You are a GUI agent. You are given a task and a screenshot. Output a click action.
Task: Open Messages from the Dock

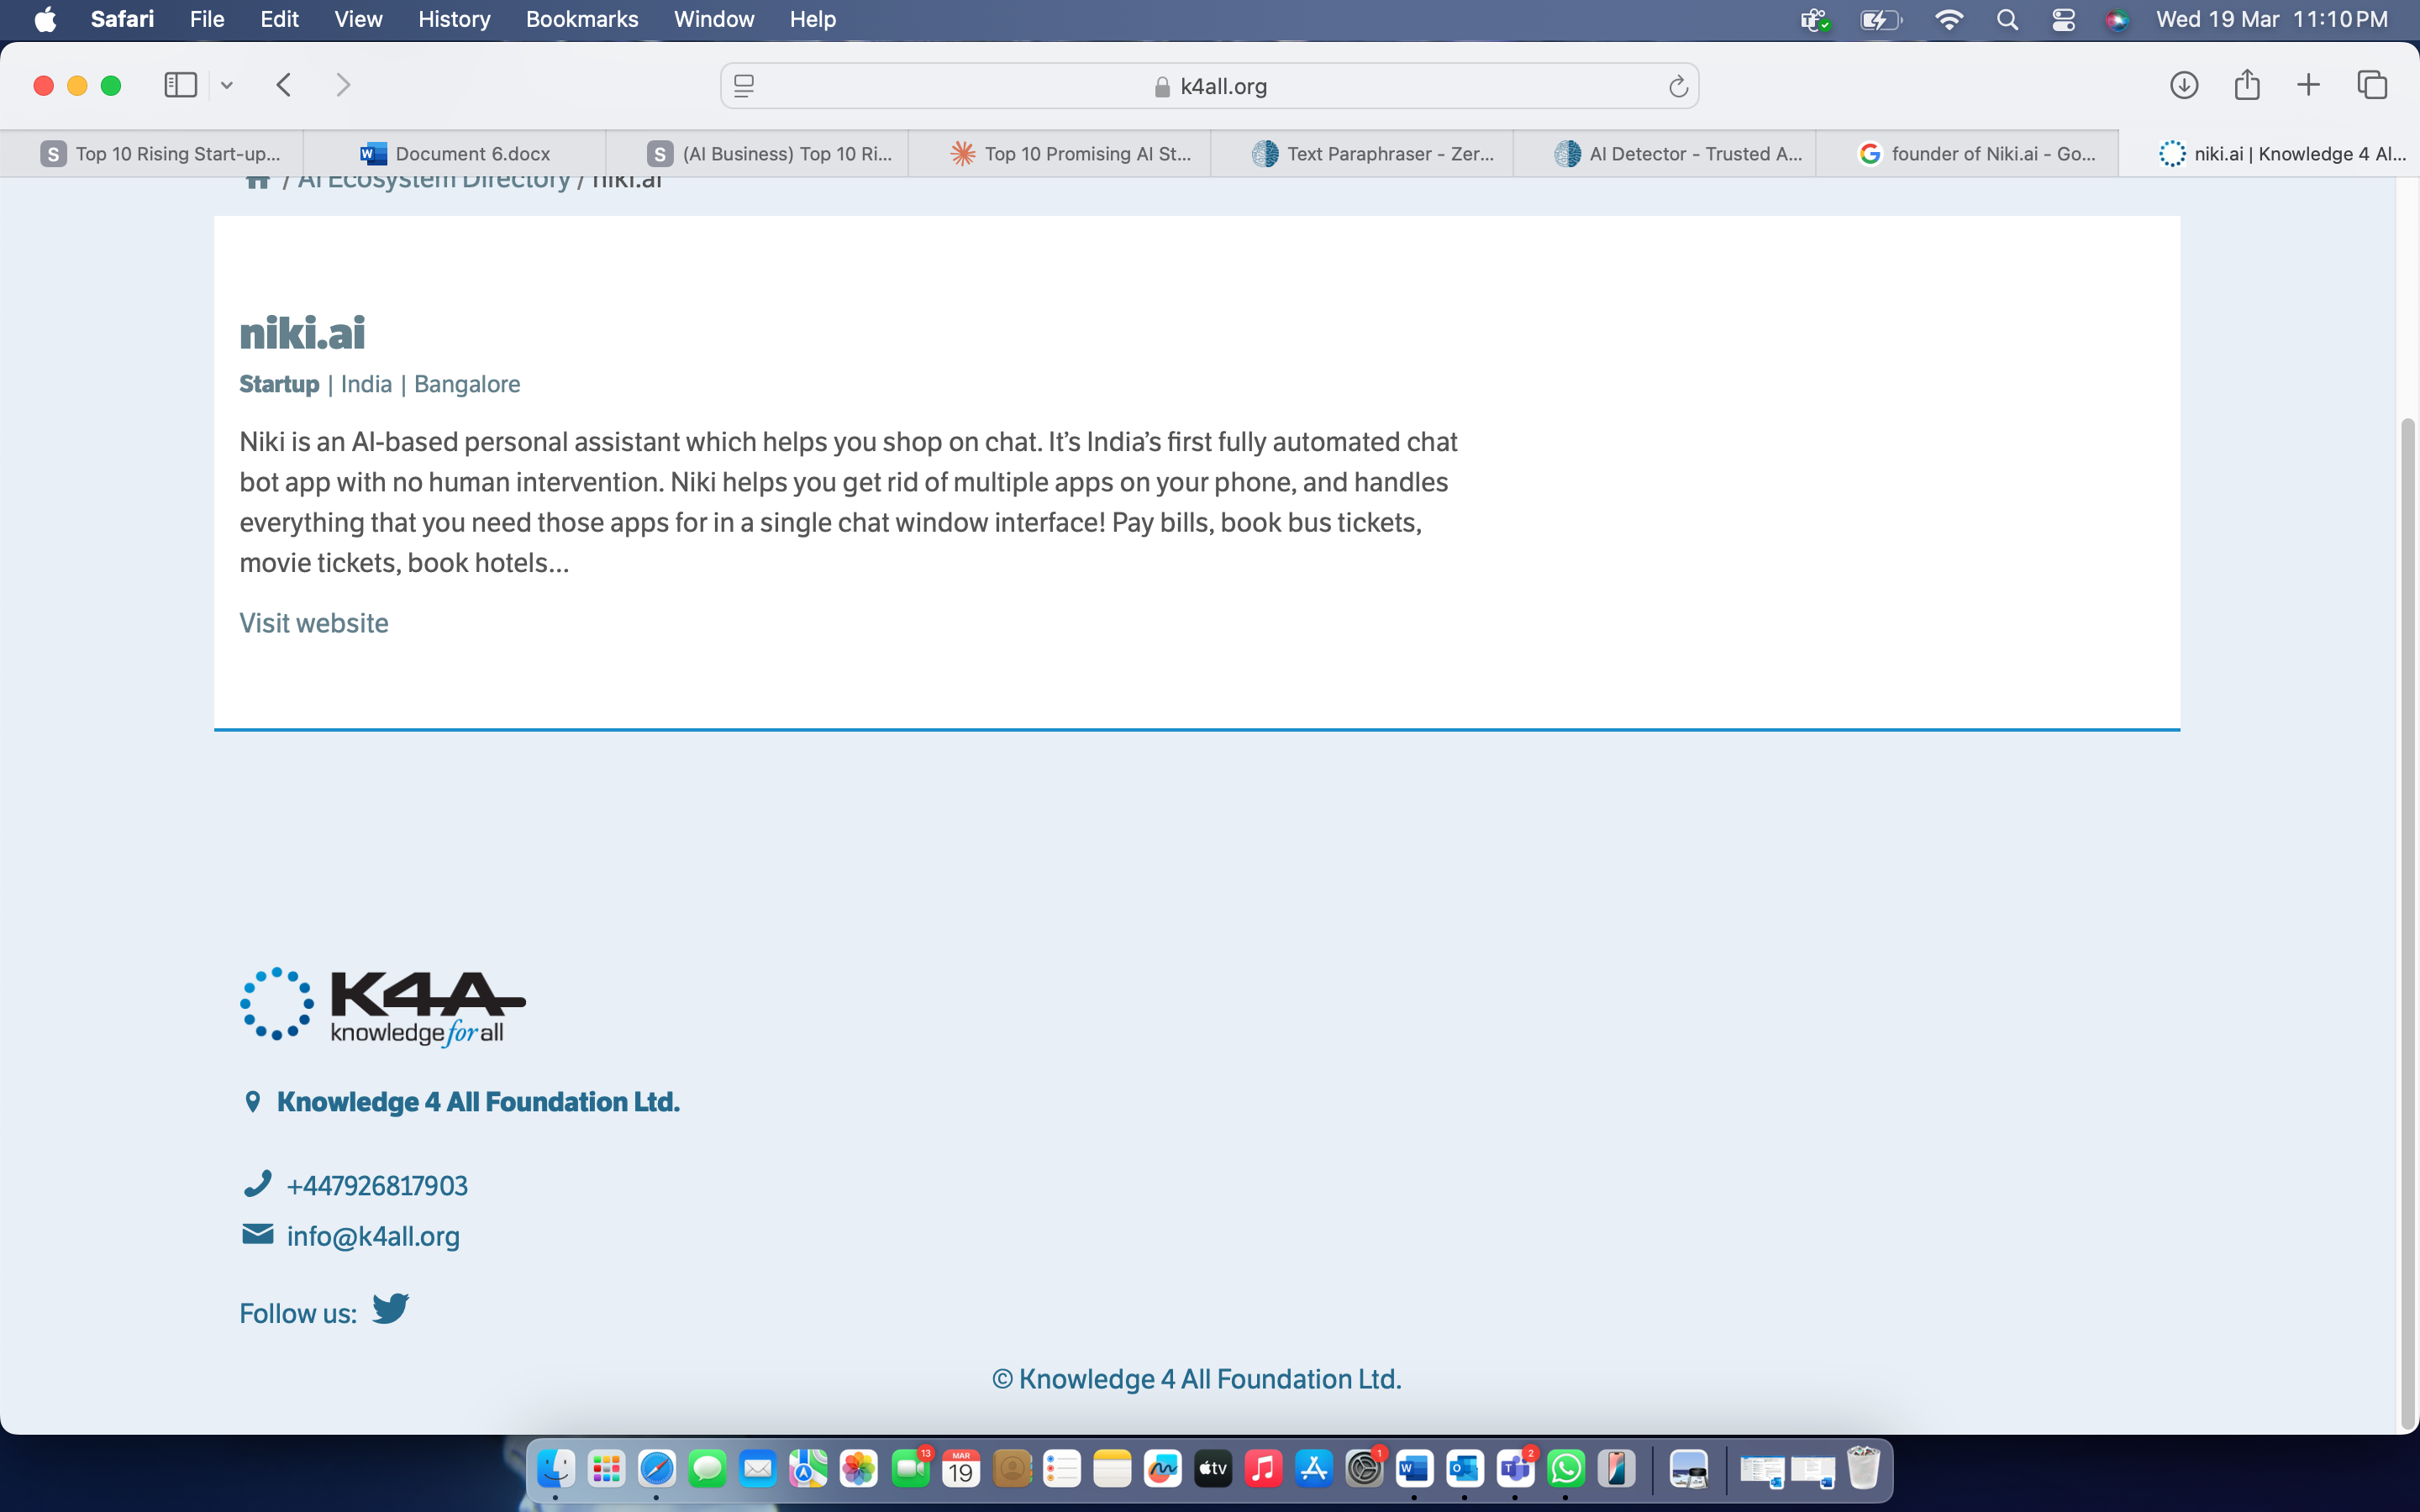click(707, 1468)
